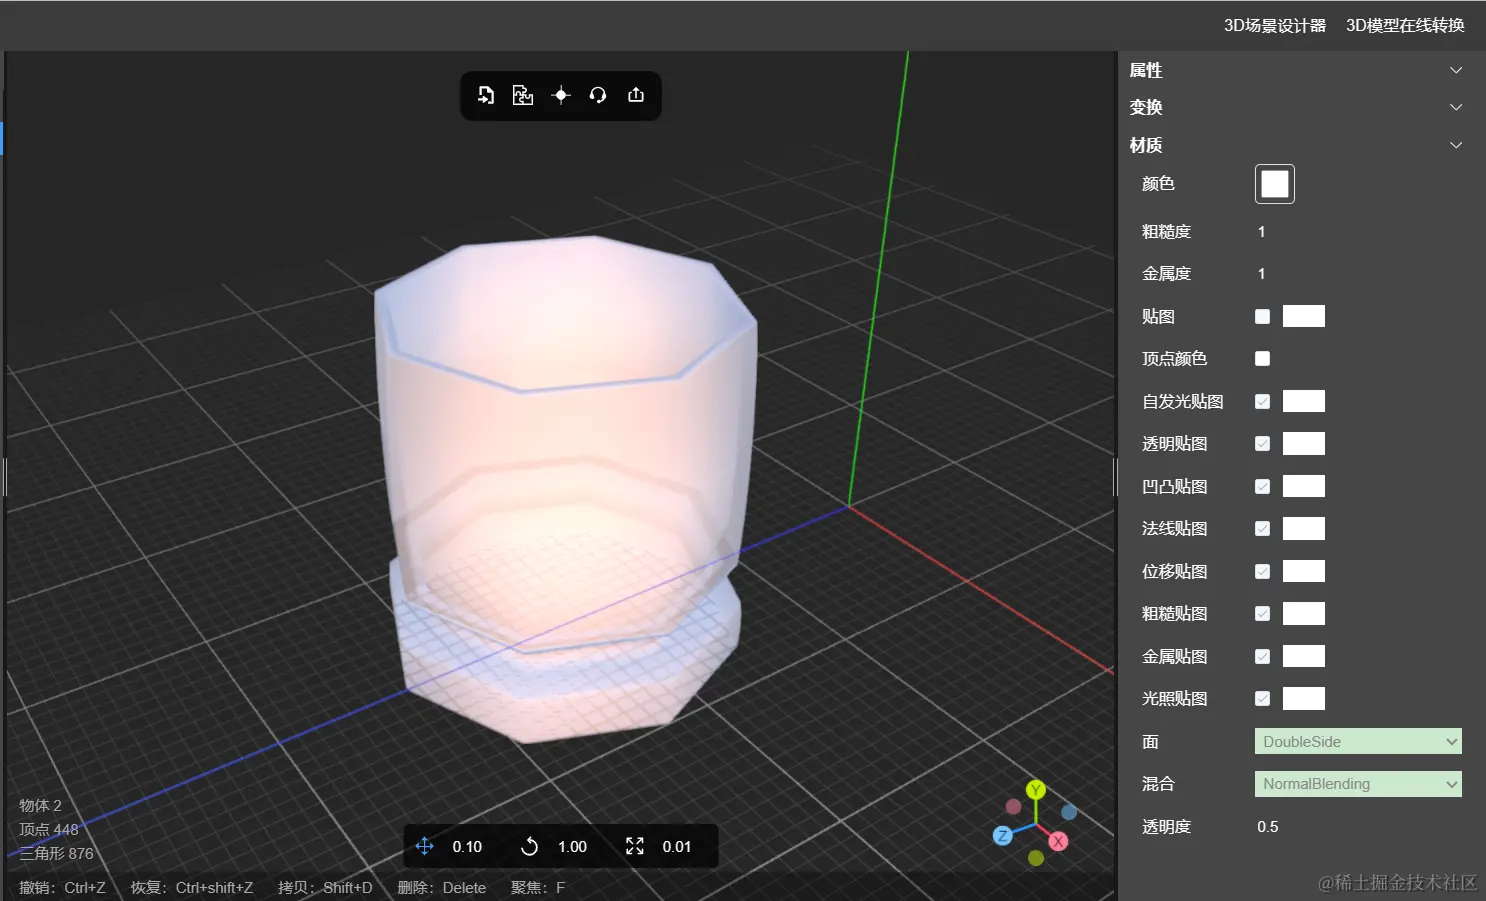
Task: Open the 3D场景设计器 menu item
Action: pyautogui.click(x=1275, y=26)
